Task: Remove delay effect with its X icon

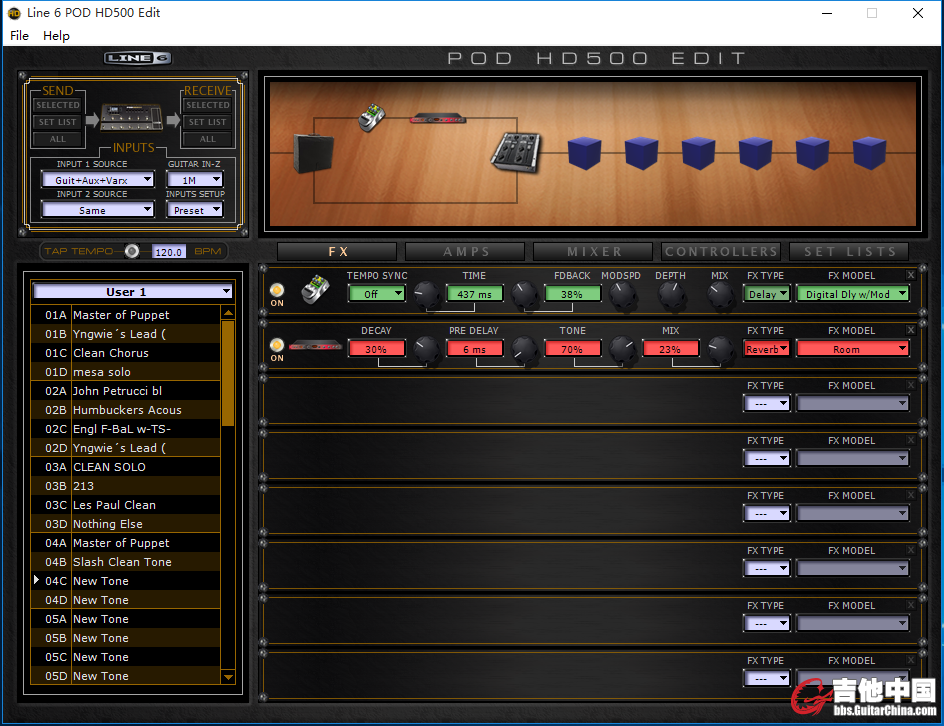Action: coord(910,275)
